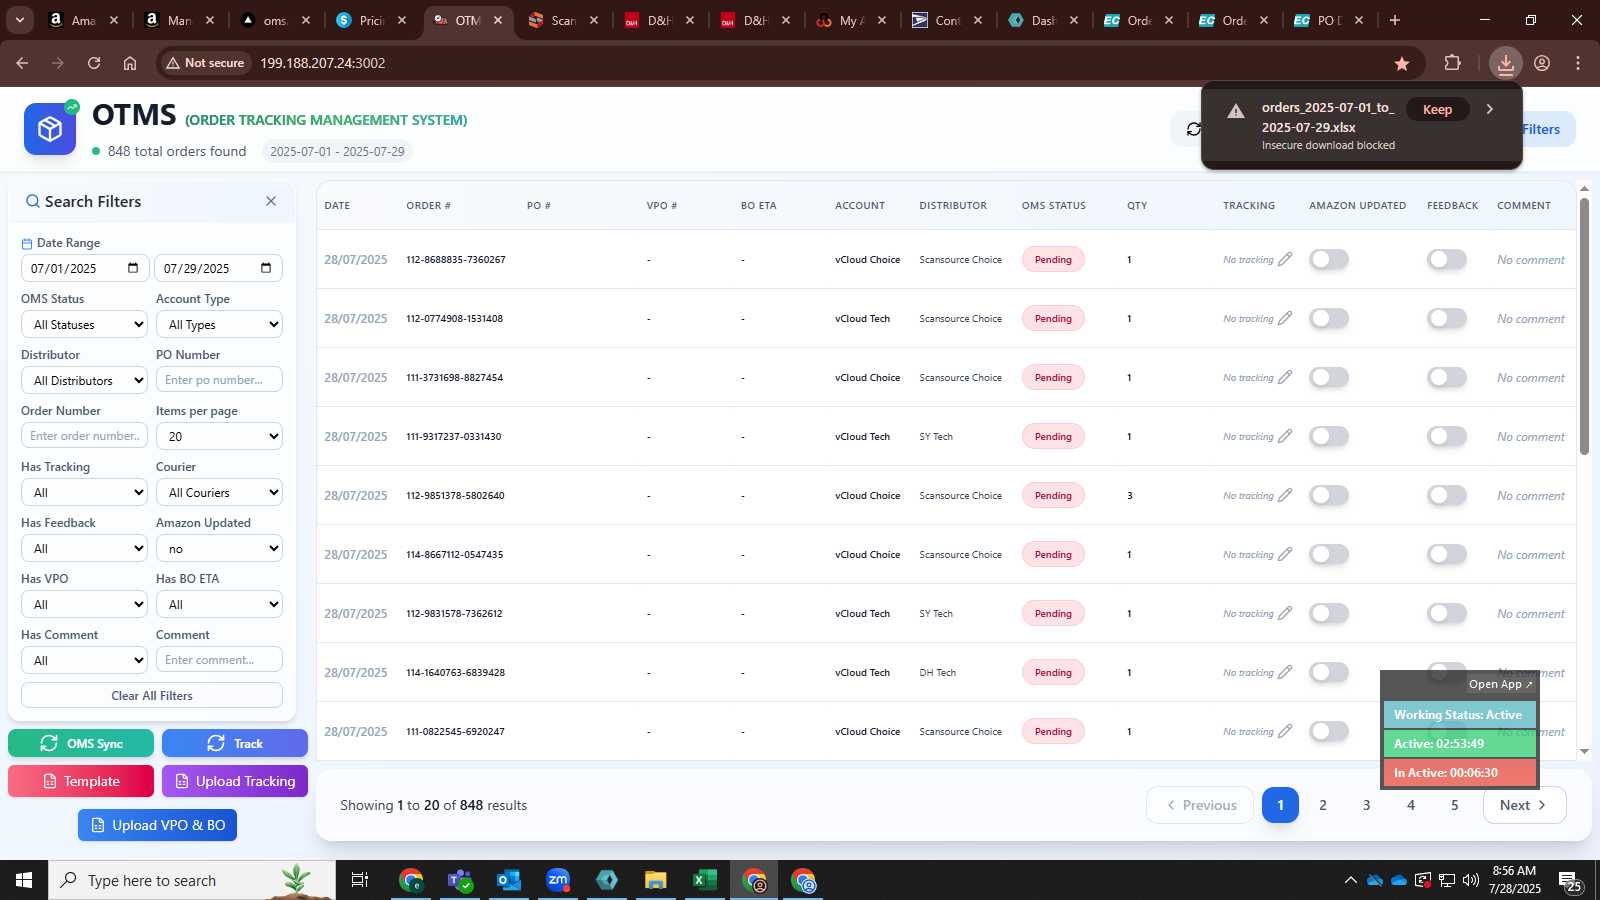Image resolution: width=1600 pixels, height=900 pixels.
Task: Open Zoom from the Windows taskbar
Action: (x=558, y=880)
